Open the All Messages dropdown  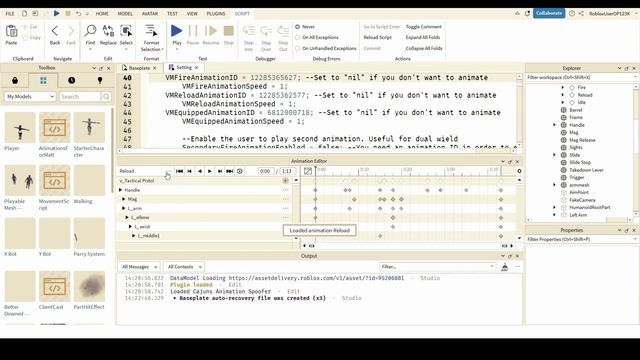coord(139,267)
